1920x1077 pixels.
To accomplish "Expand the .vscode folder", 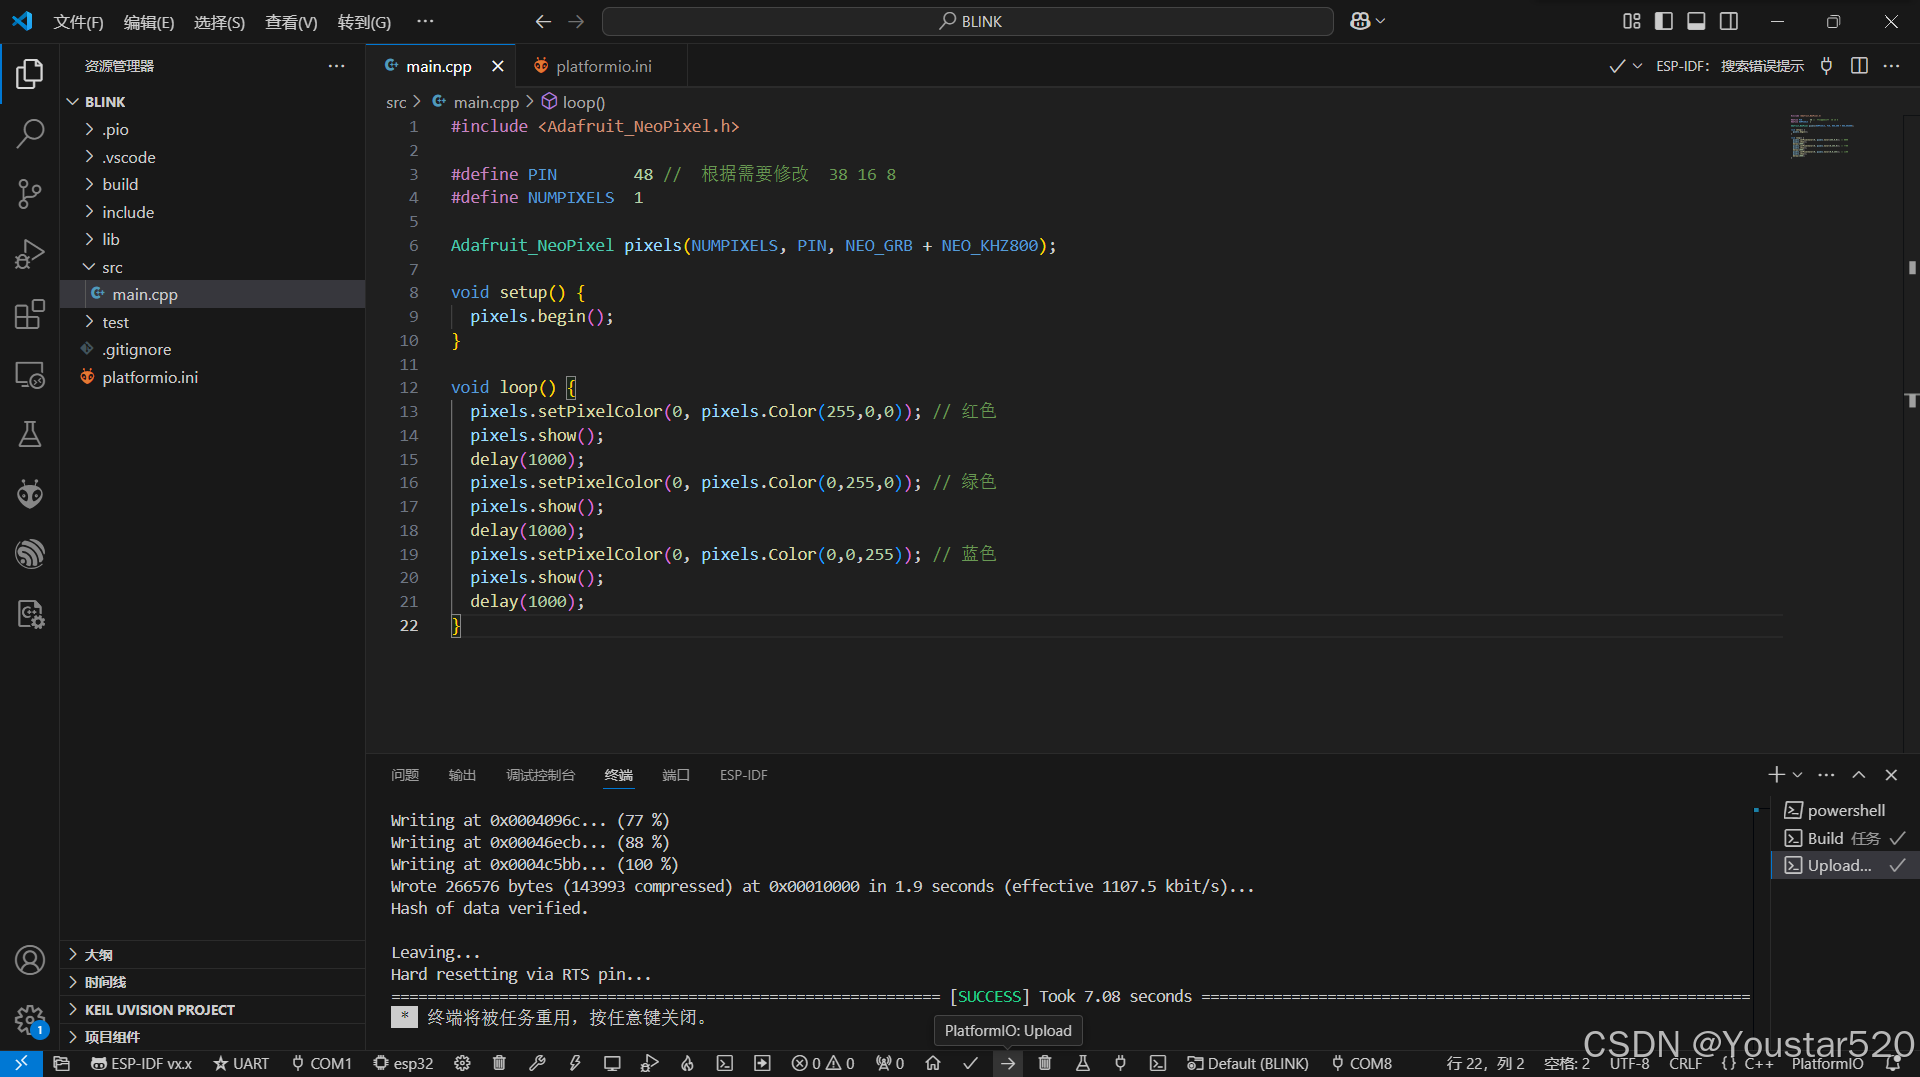I will (212, 157).
